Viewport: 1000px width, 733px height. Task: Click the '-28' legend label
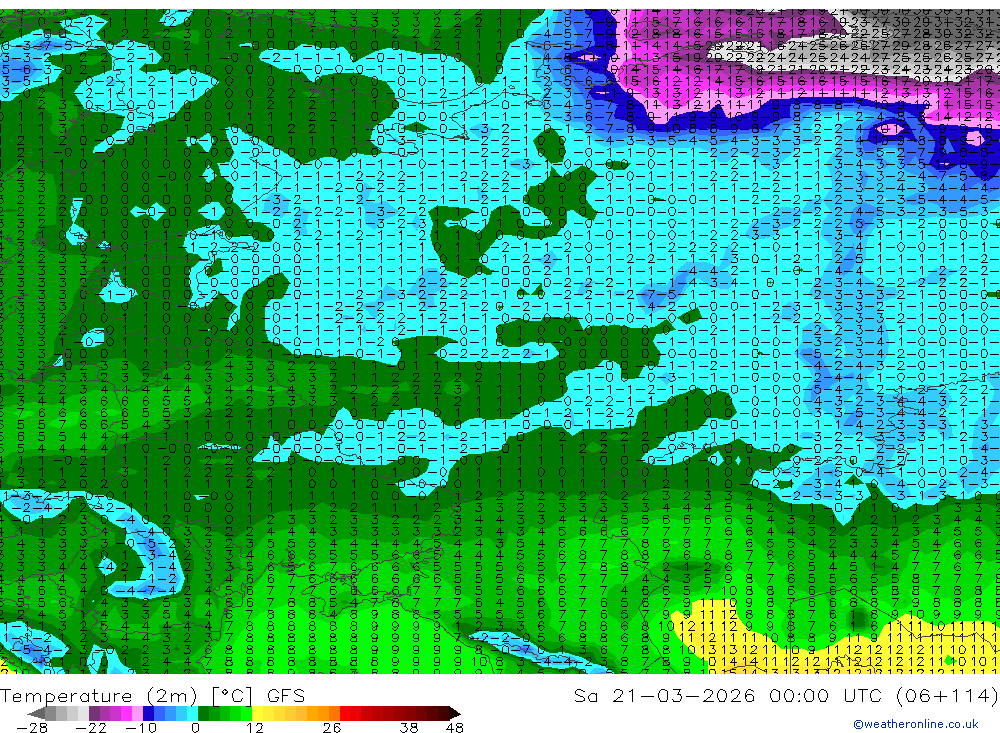32,727
